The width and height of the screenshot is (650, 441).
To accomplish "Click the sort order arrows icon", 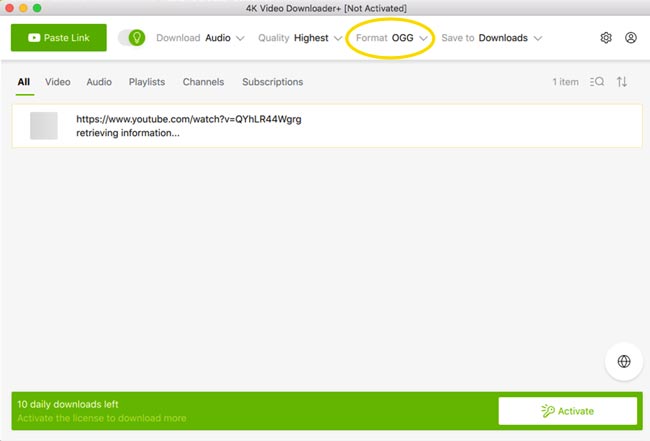I will coord(622,82).
